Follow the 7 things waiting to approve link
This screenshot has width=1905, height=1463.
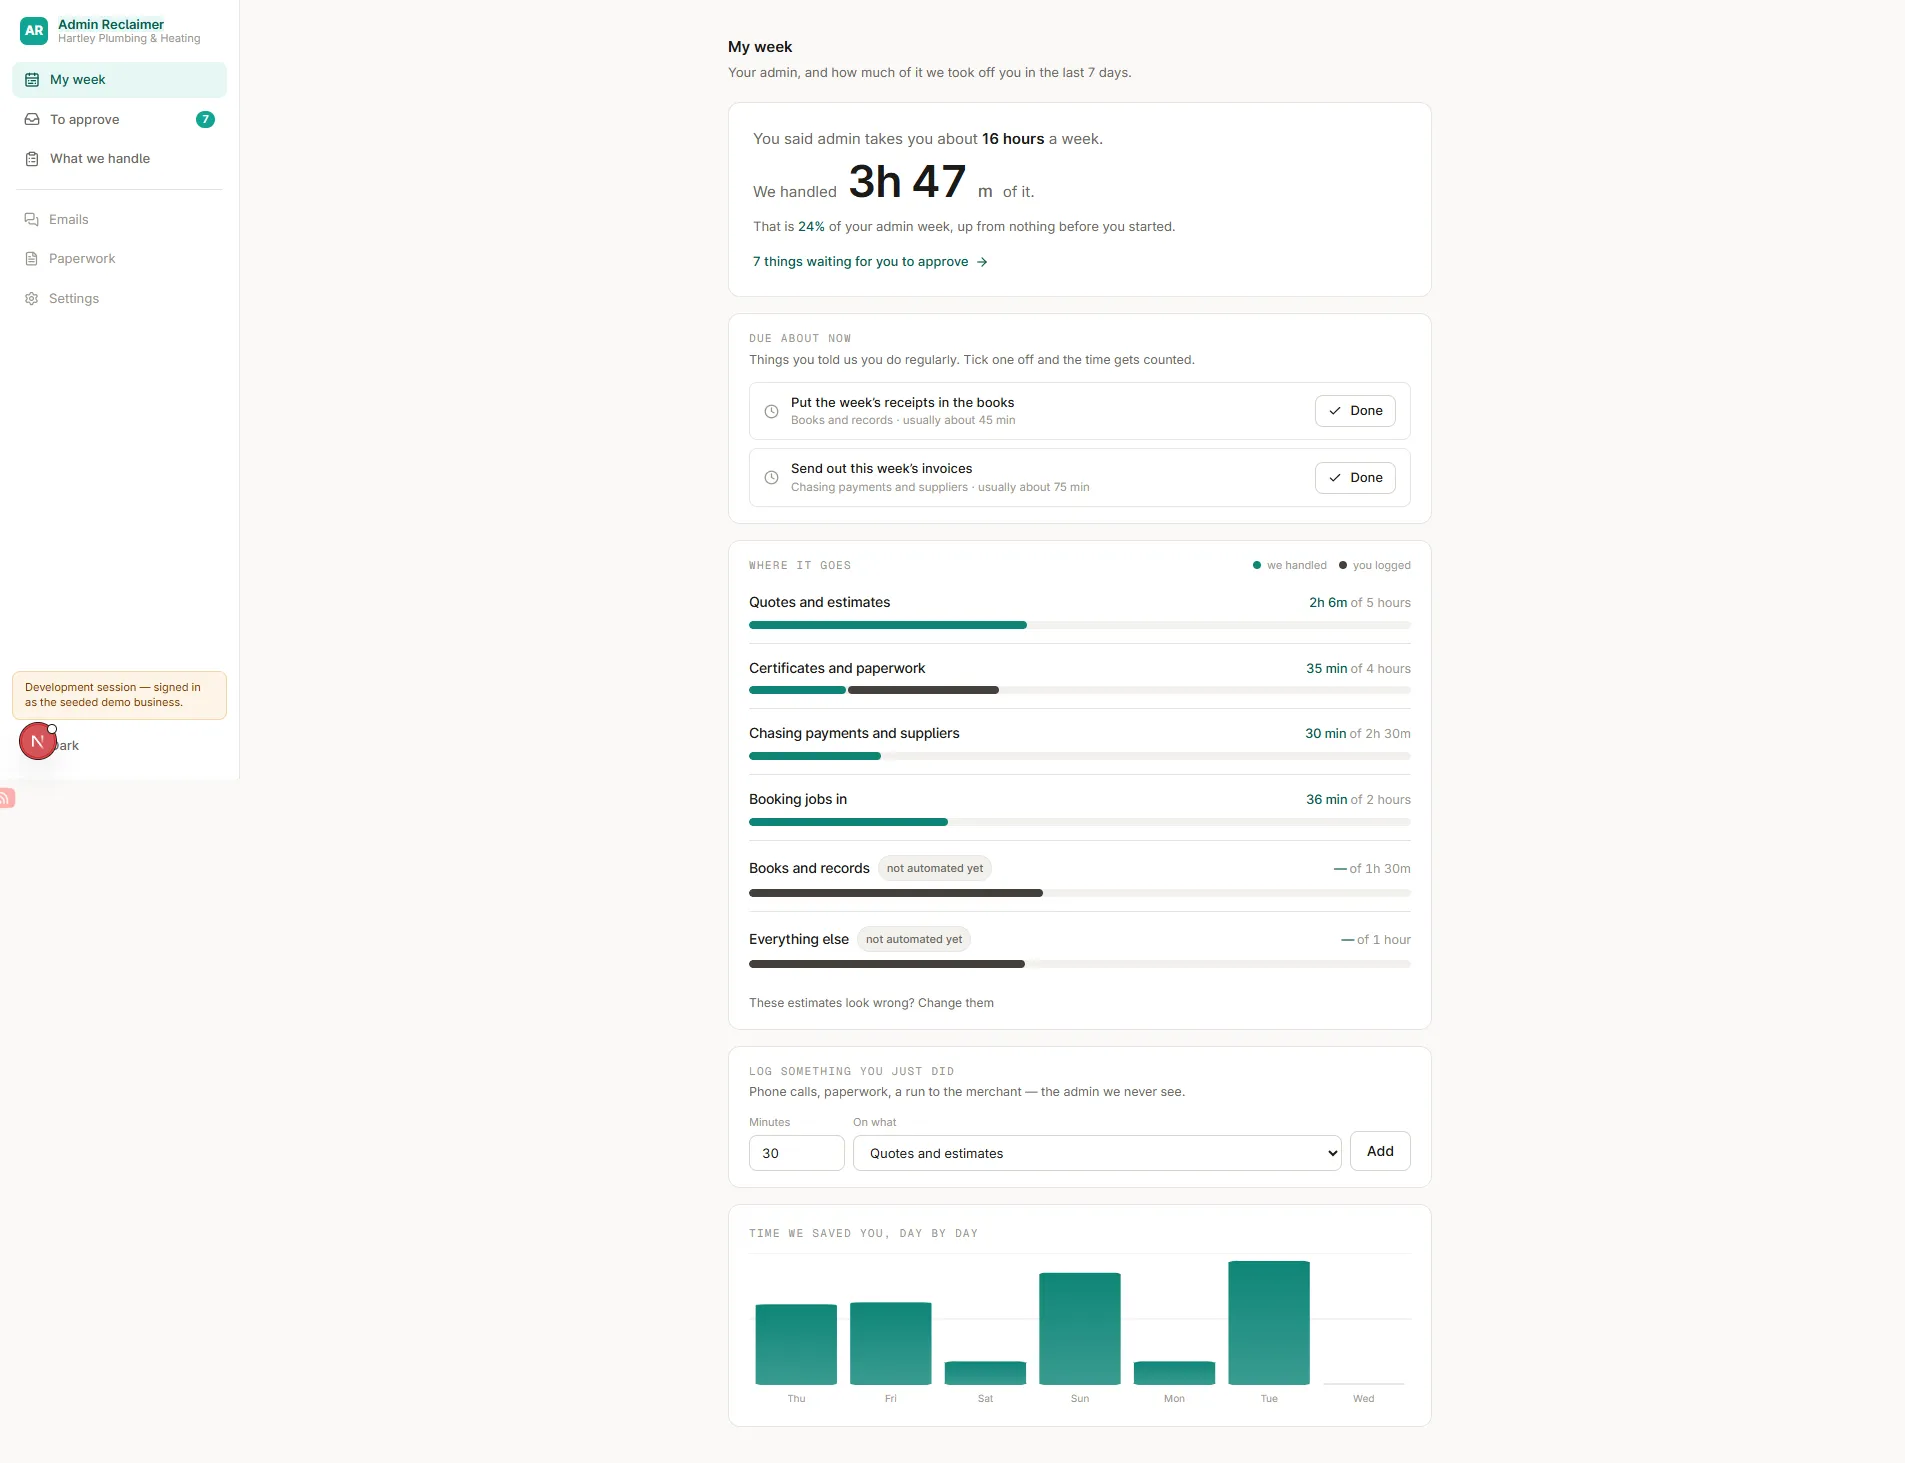point(870,262)
